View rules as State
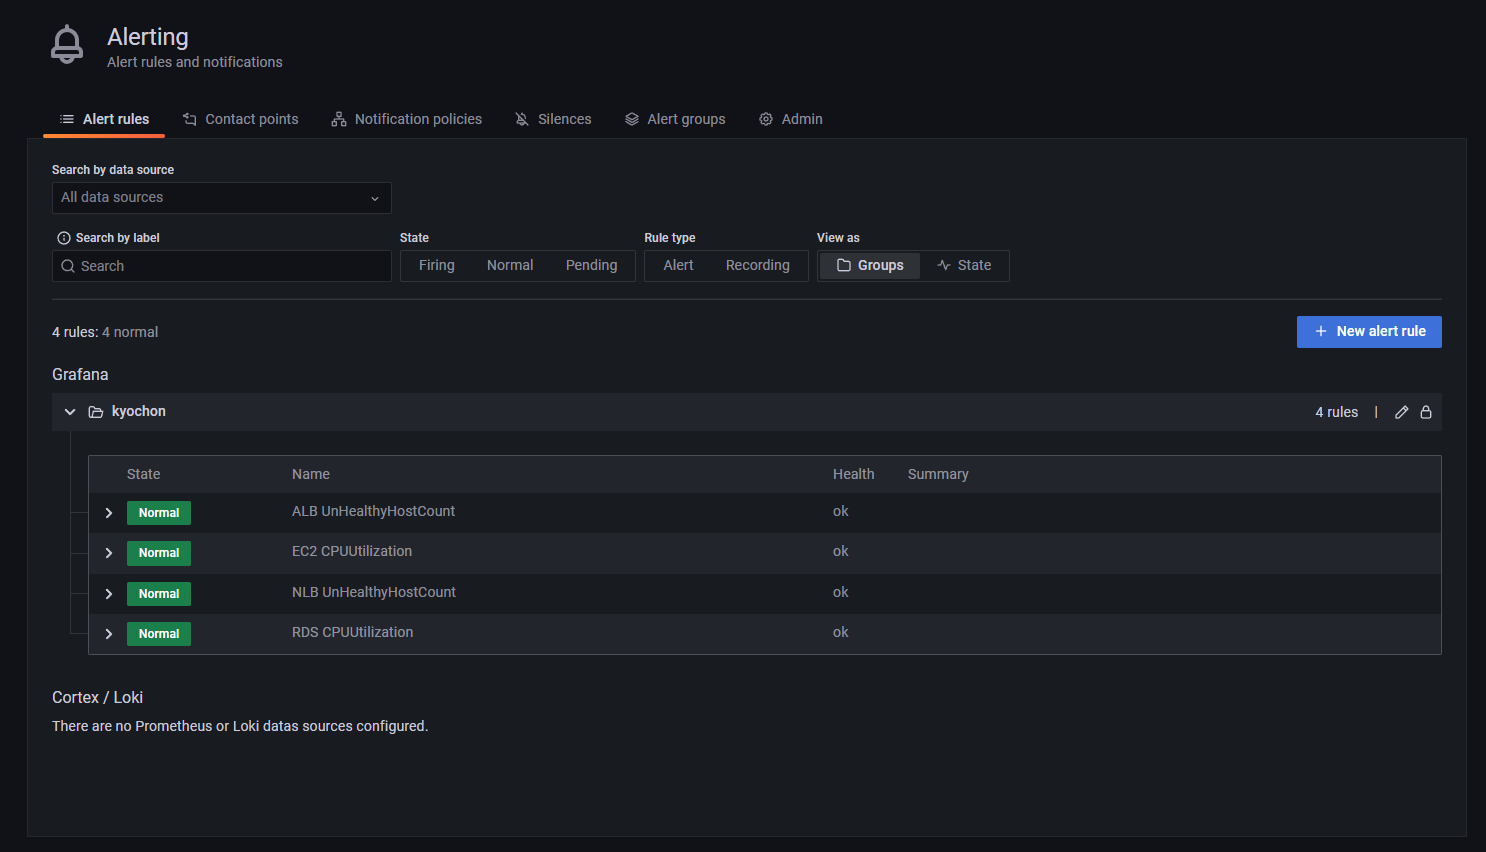Viewport: 1486px width, 852px height. pos(964,266)
